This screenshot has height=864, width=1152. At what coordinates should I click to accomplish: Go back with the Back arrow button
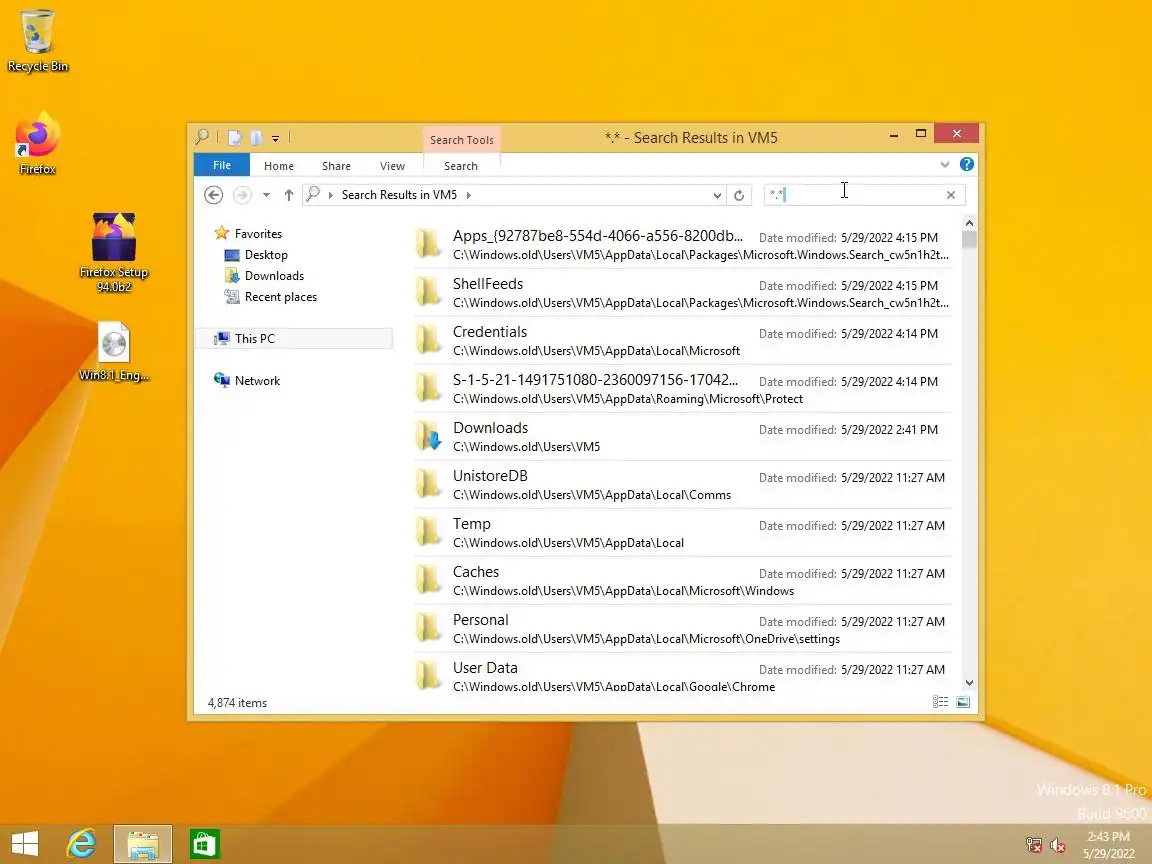point(213,195)
